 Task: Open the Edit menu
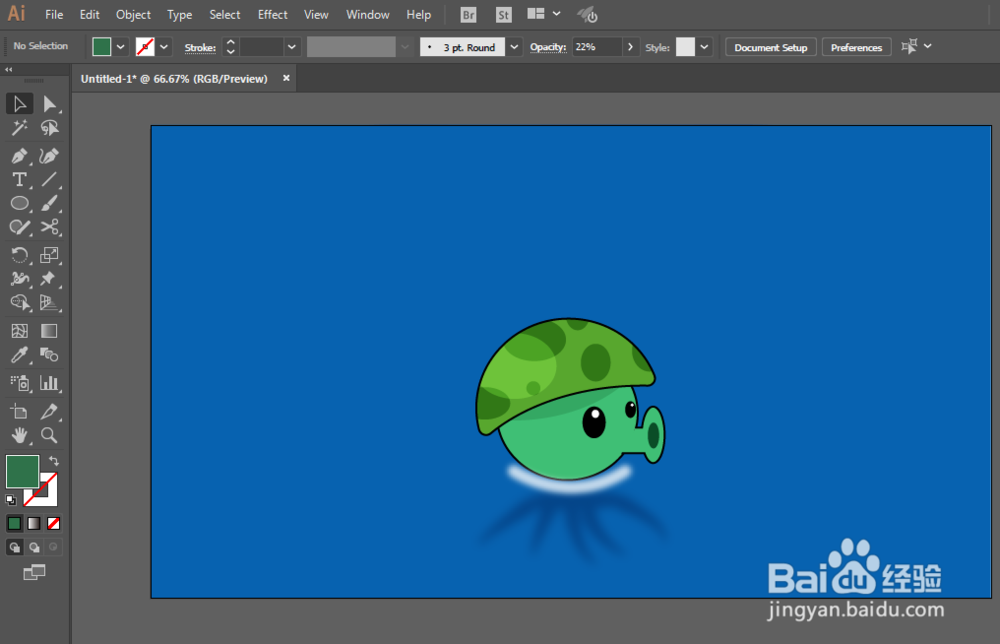[89, 15]
